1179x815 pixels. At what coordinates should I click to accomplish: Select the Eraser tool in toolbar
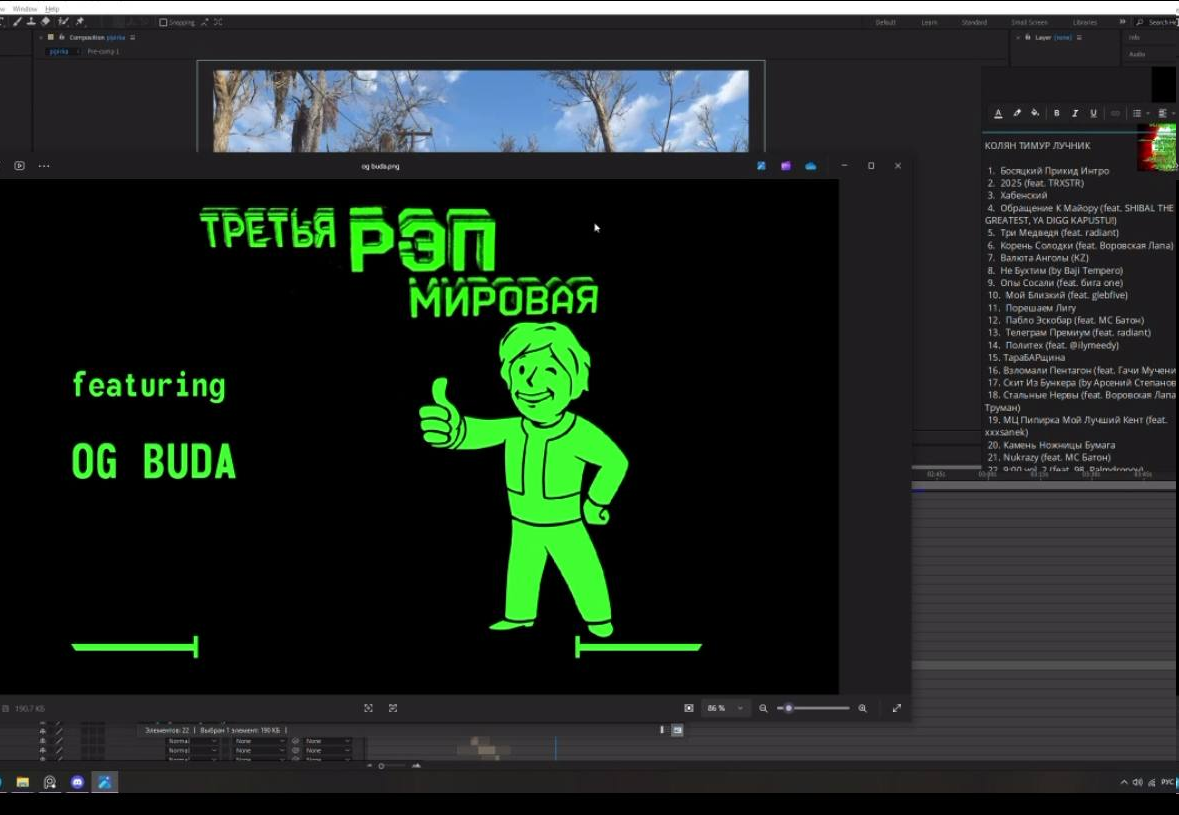(45, 22)
